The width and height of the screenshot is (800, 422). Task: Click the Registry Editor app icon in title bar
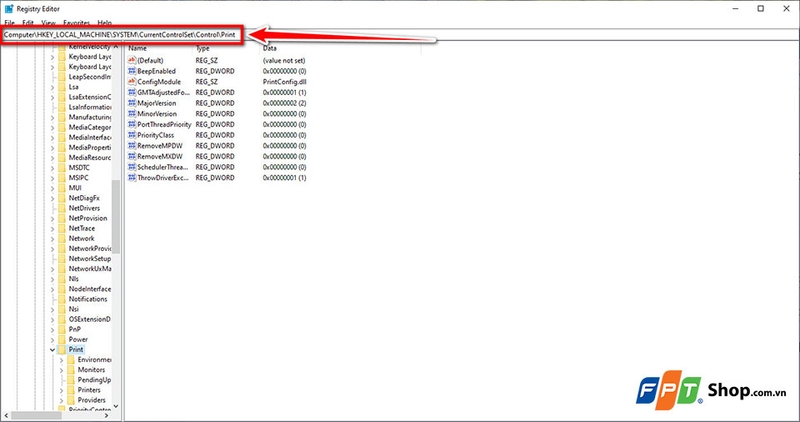pyautogui.click(x=9, y=9)
